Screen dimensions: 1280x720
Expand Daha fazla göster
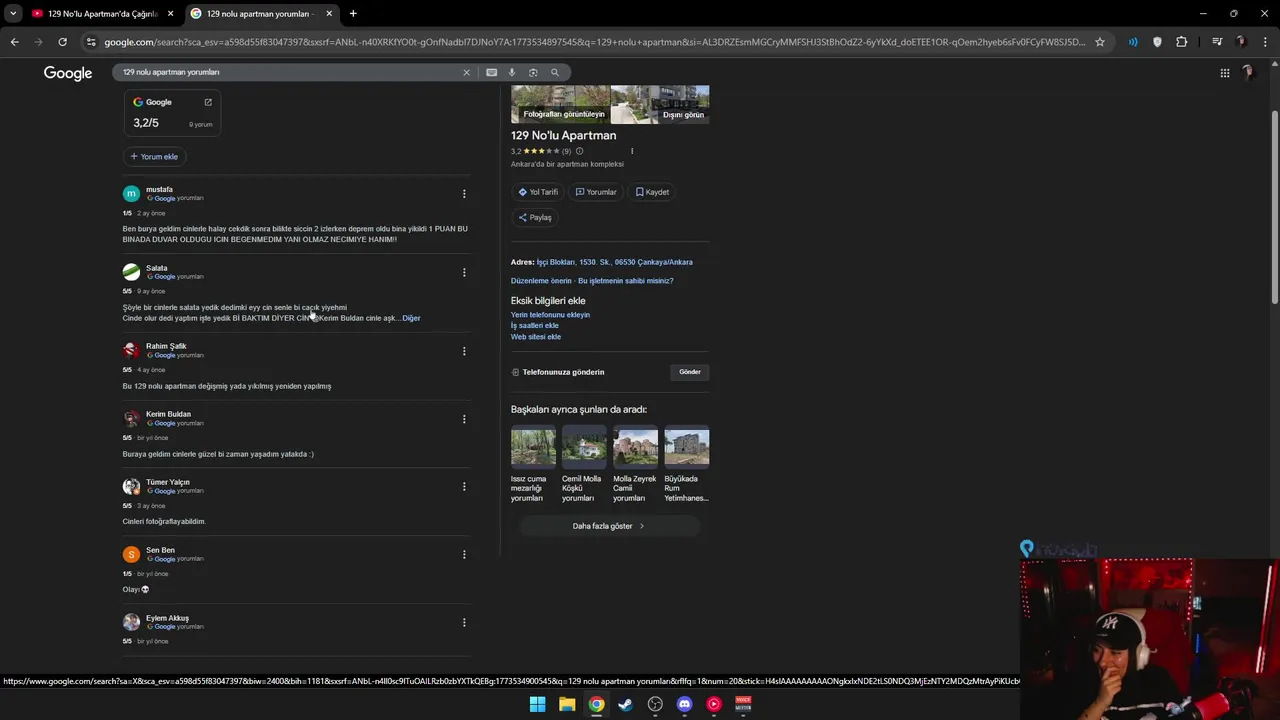point(609,526)
